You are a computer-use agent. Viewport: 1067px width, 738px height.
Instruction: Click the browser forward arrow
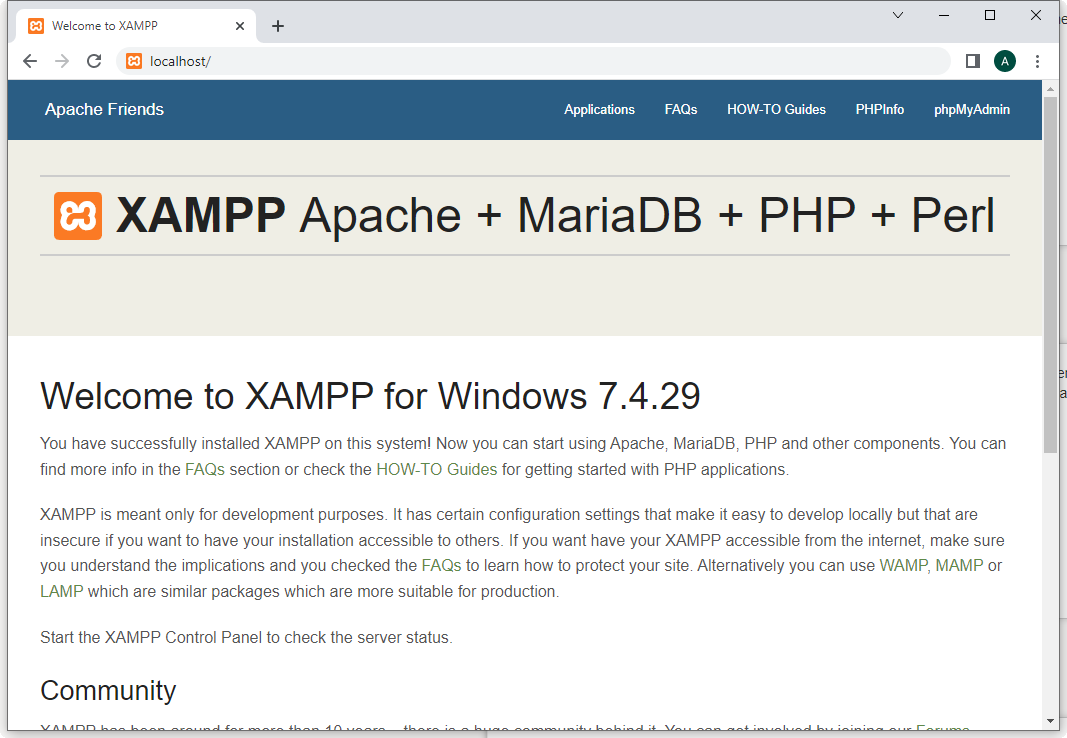(x=62, y=61)
